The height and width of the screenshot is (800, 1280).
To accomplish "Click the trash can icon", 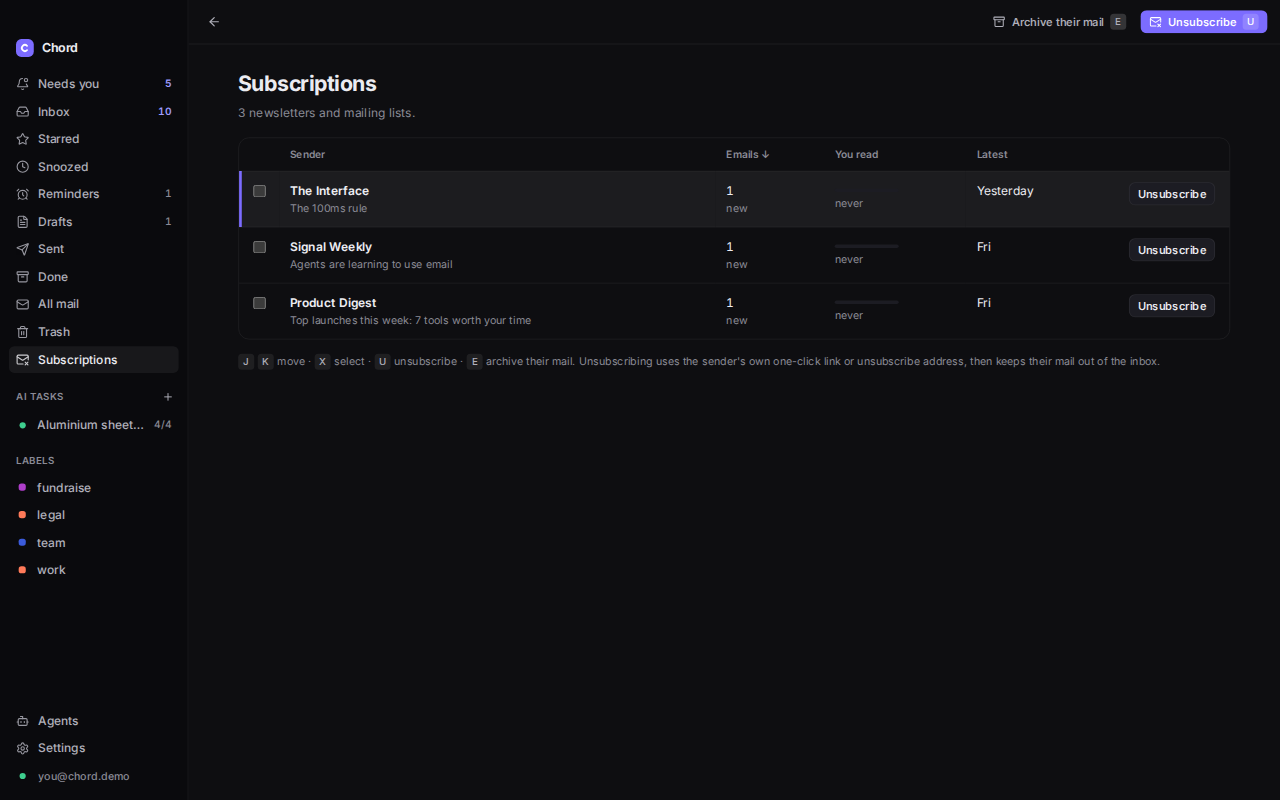I will point(23,332).
